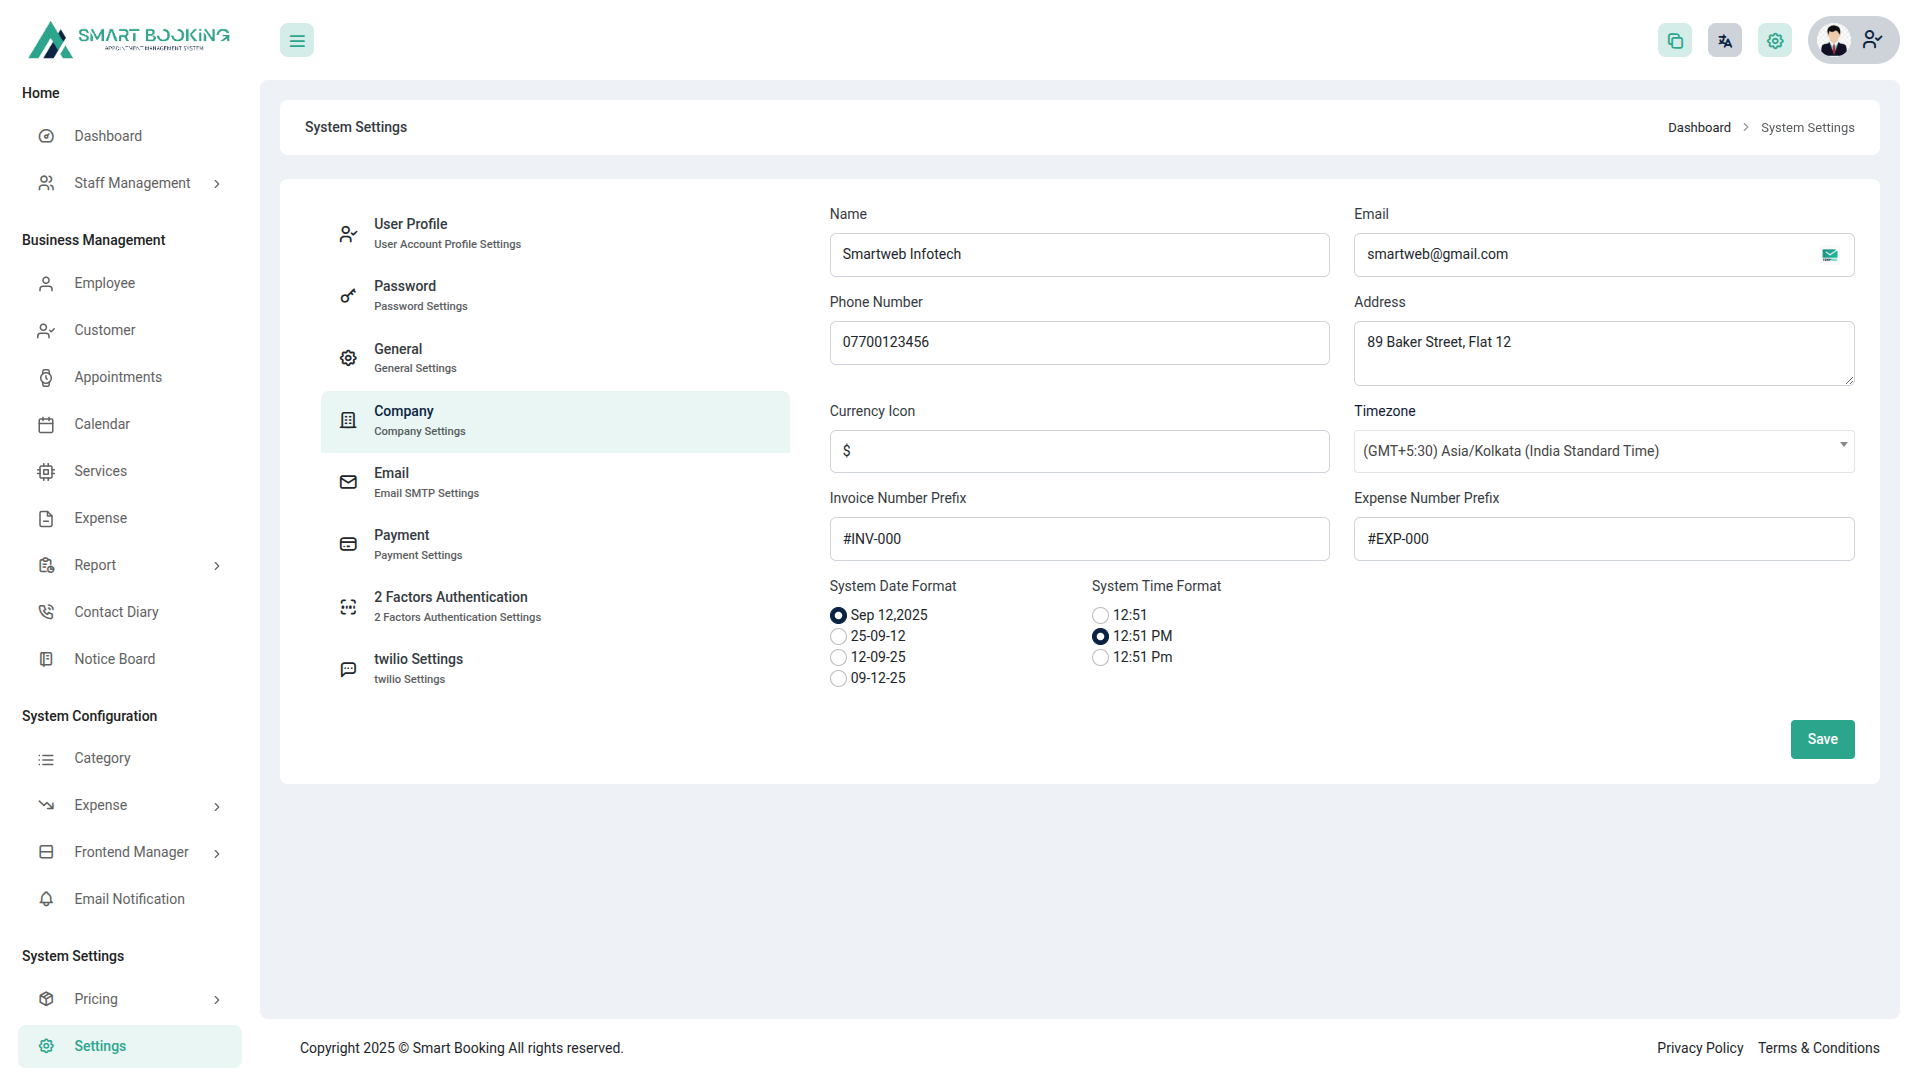Expand the Frontend Manager section
This screenshot has height=1080, width=1920.
point(131,852)
